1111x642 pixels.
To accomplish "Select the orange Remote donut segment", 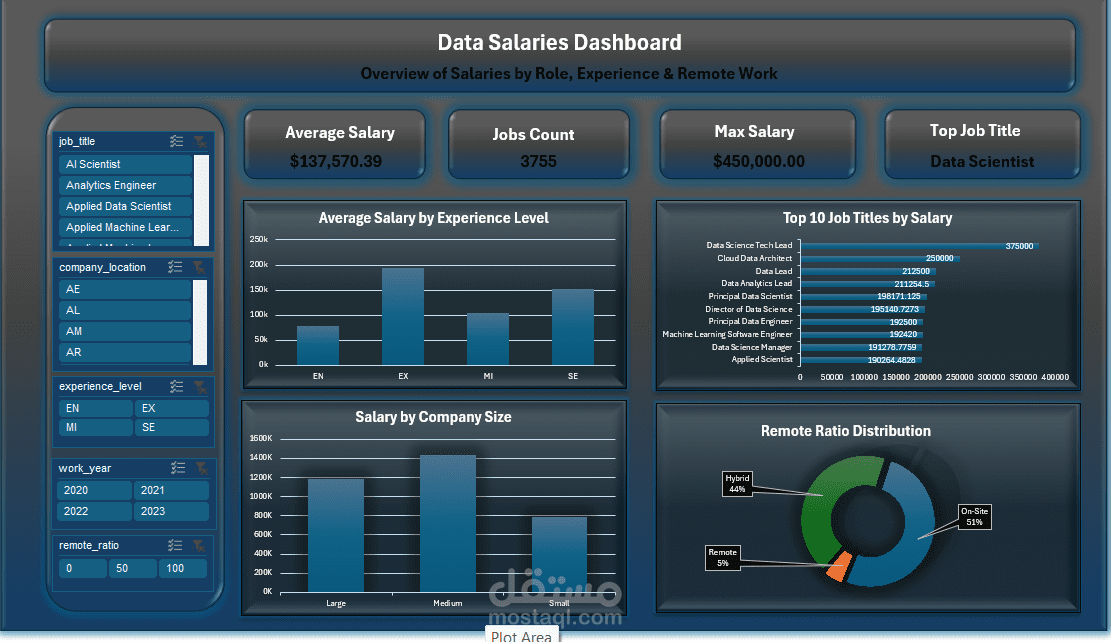I will pyautogui.click(x=839, y=567).
